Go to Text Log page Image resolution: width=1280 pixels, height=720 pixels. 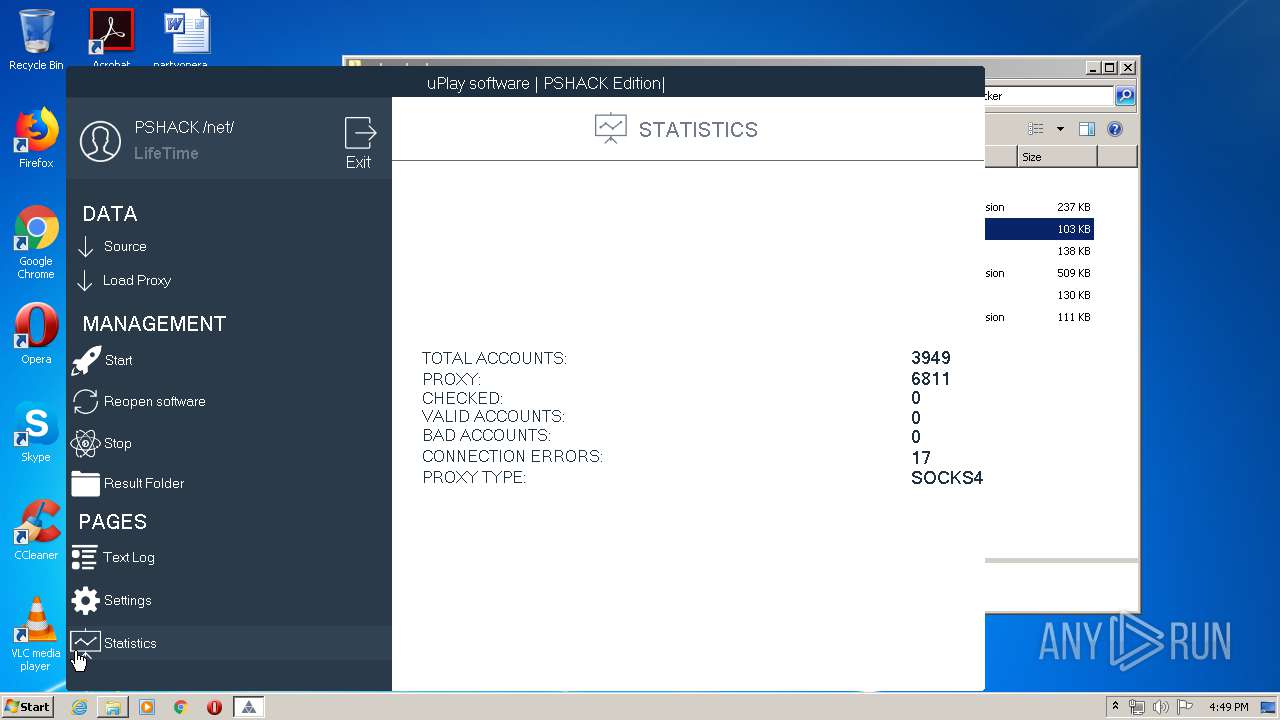point(129,557)
